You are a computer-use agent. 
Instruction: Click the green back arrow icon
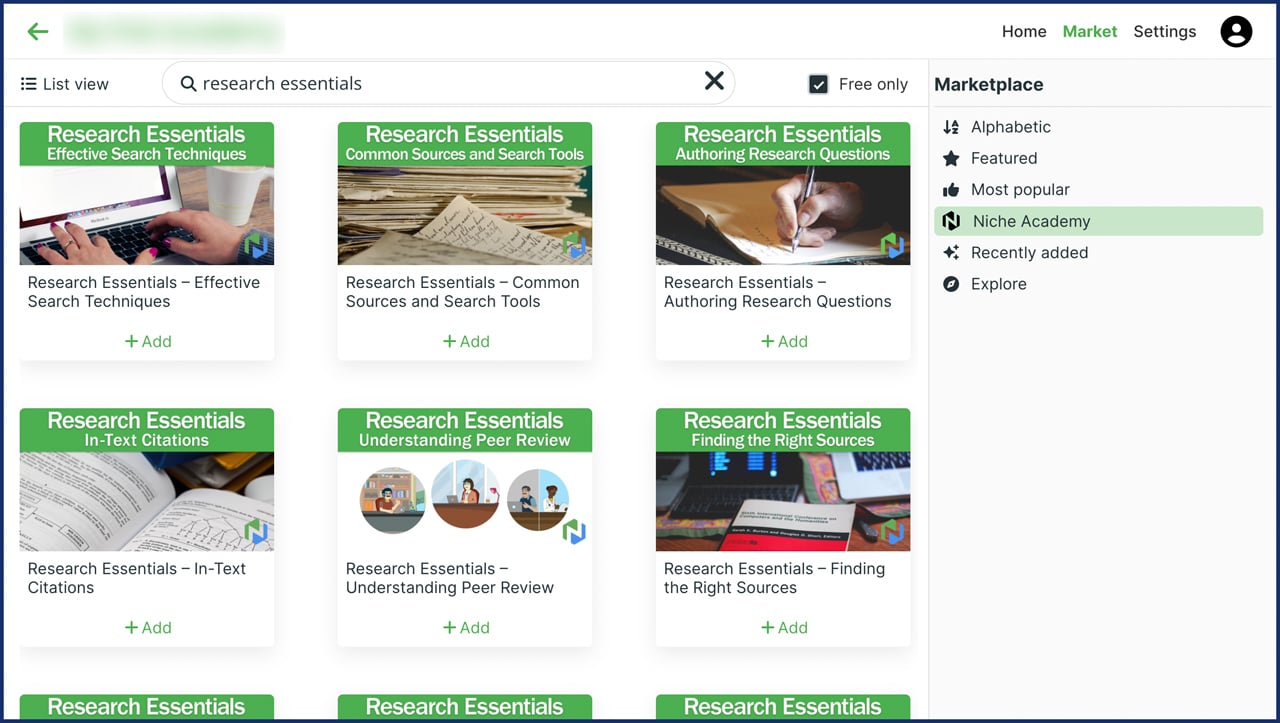(x=38, y=32)
